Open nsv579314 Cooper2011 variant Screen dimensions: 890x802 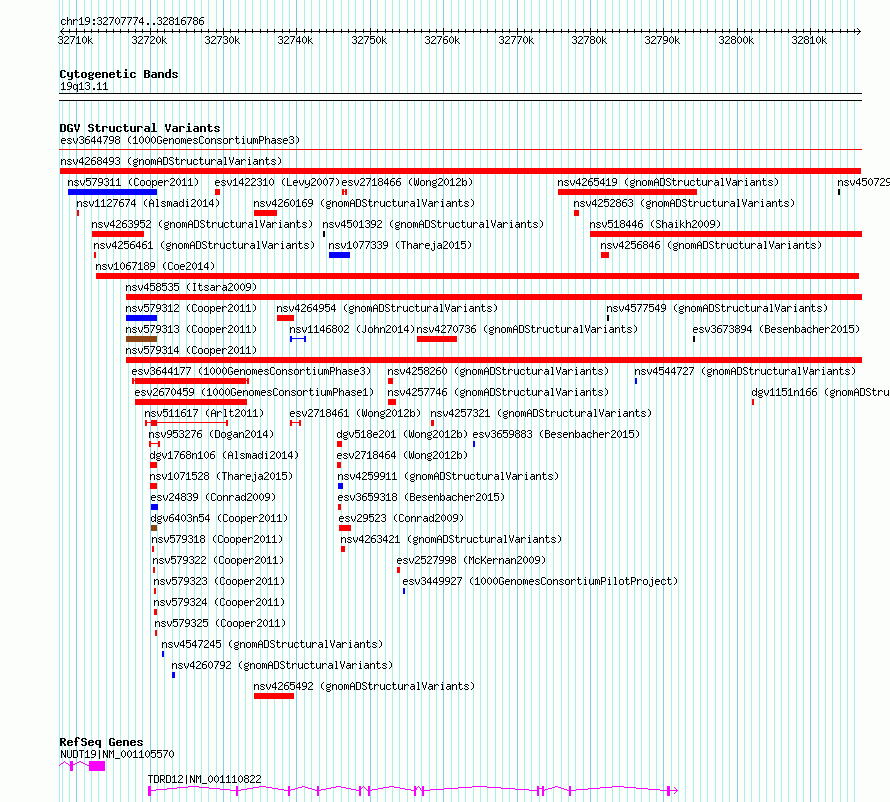click(x=191, y=350)
